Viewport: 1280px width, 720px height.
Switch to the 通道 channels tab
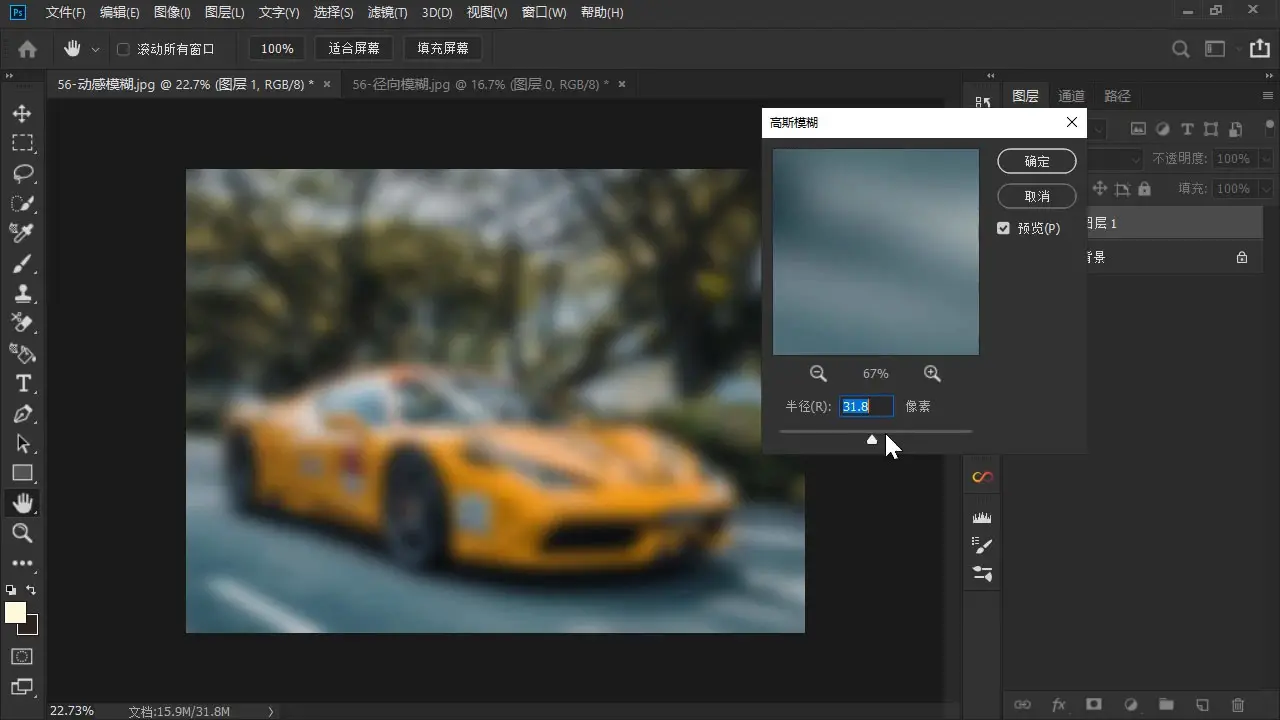tap(1071, 96)
